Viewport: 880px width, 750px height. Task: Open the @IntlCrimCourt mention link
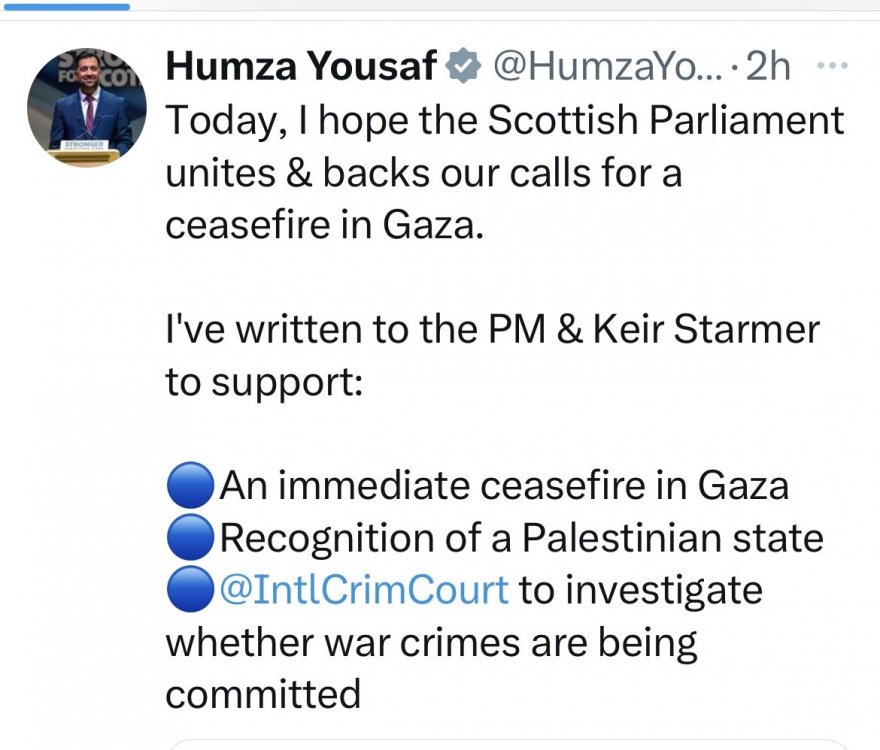364,590
